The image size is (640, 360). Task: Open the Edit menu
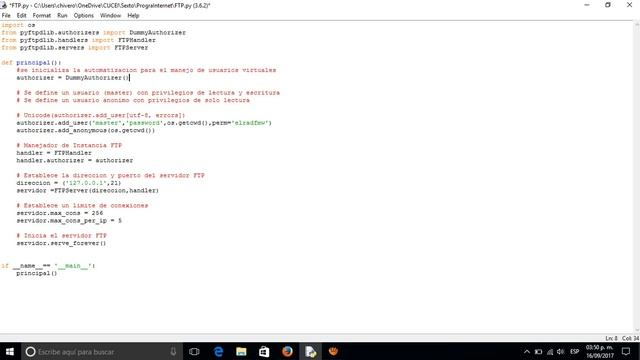[x=21, y=16]
